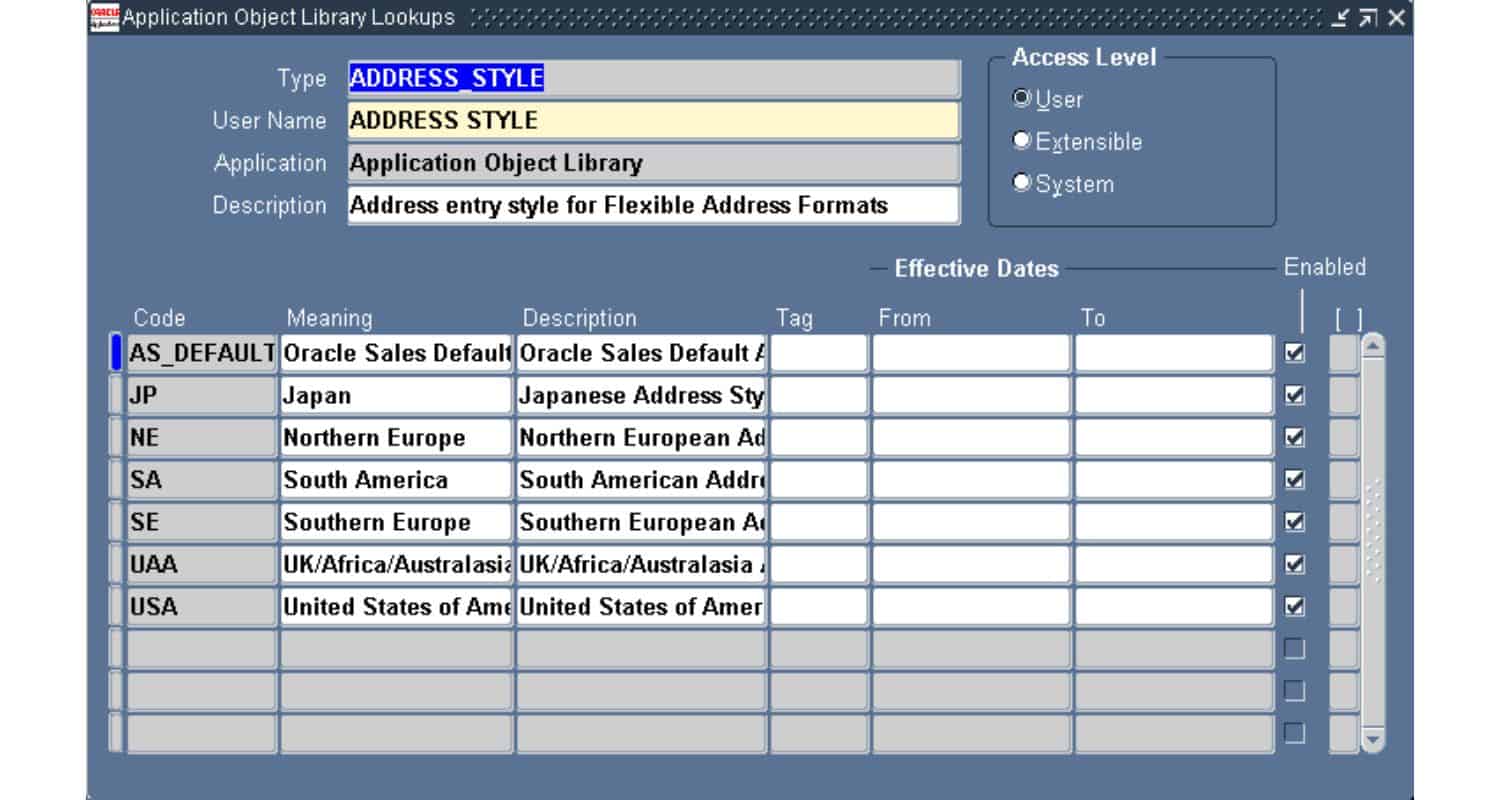Disable the SA lookup code checkbox
The width and height of the screenshot is (1500, 800).
click(1295, 480)
